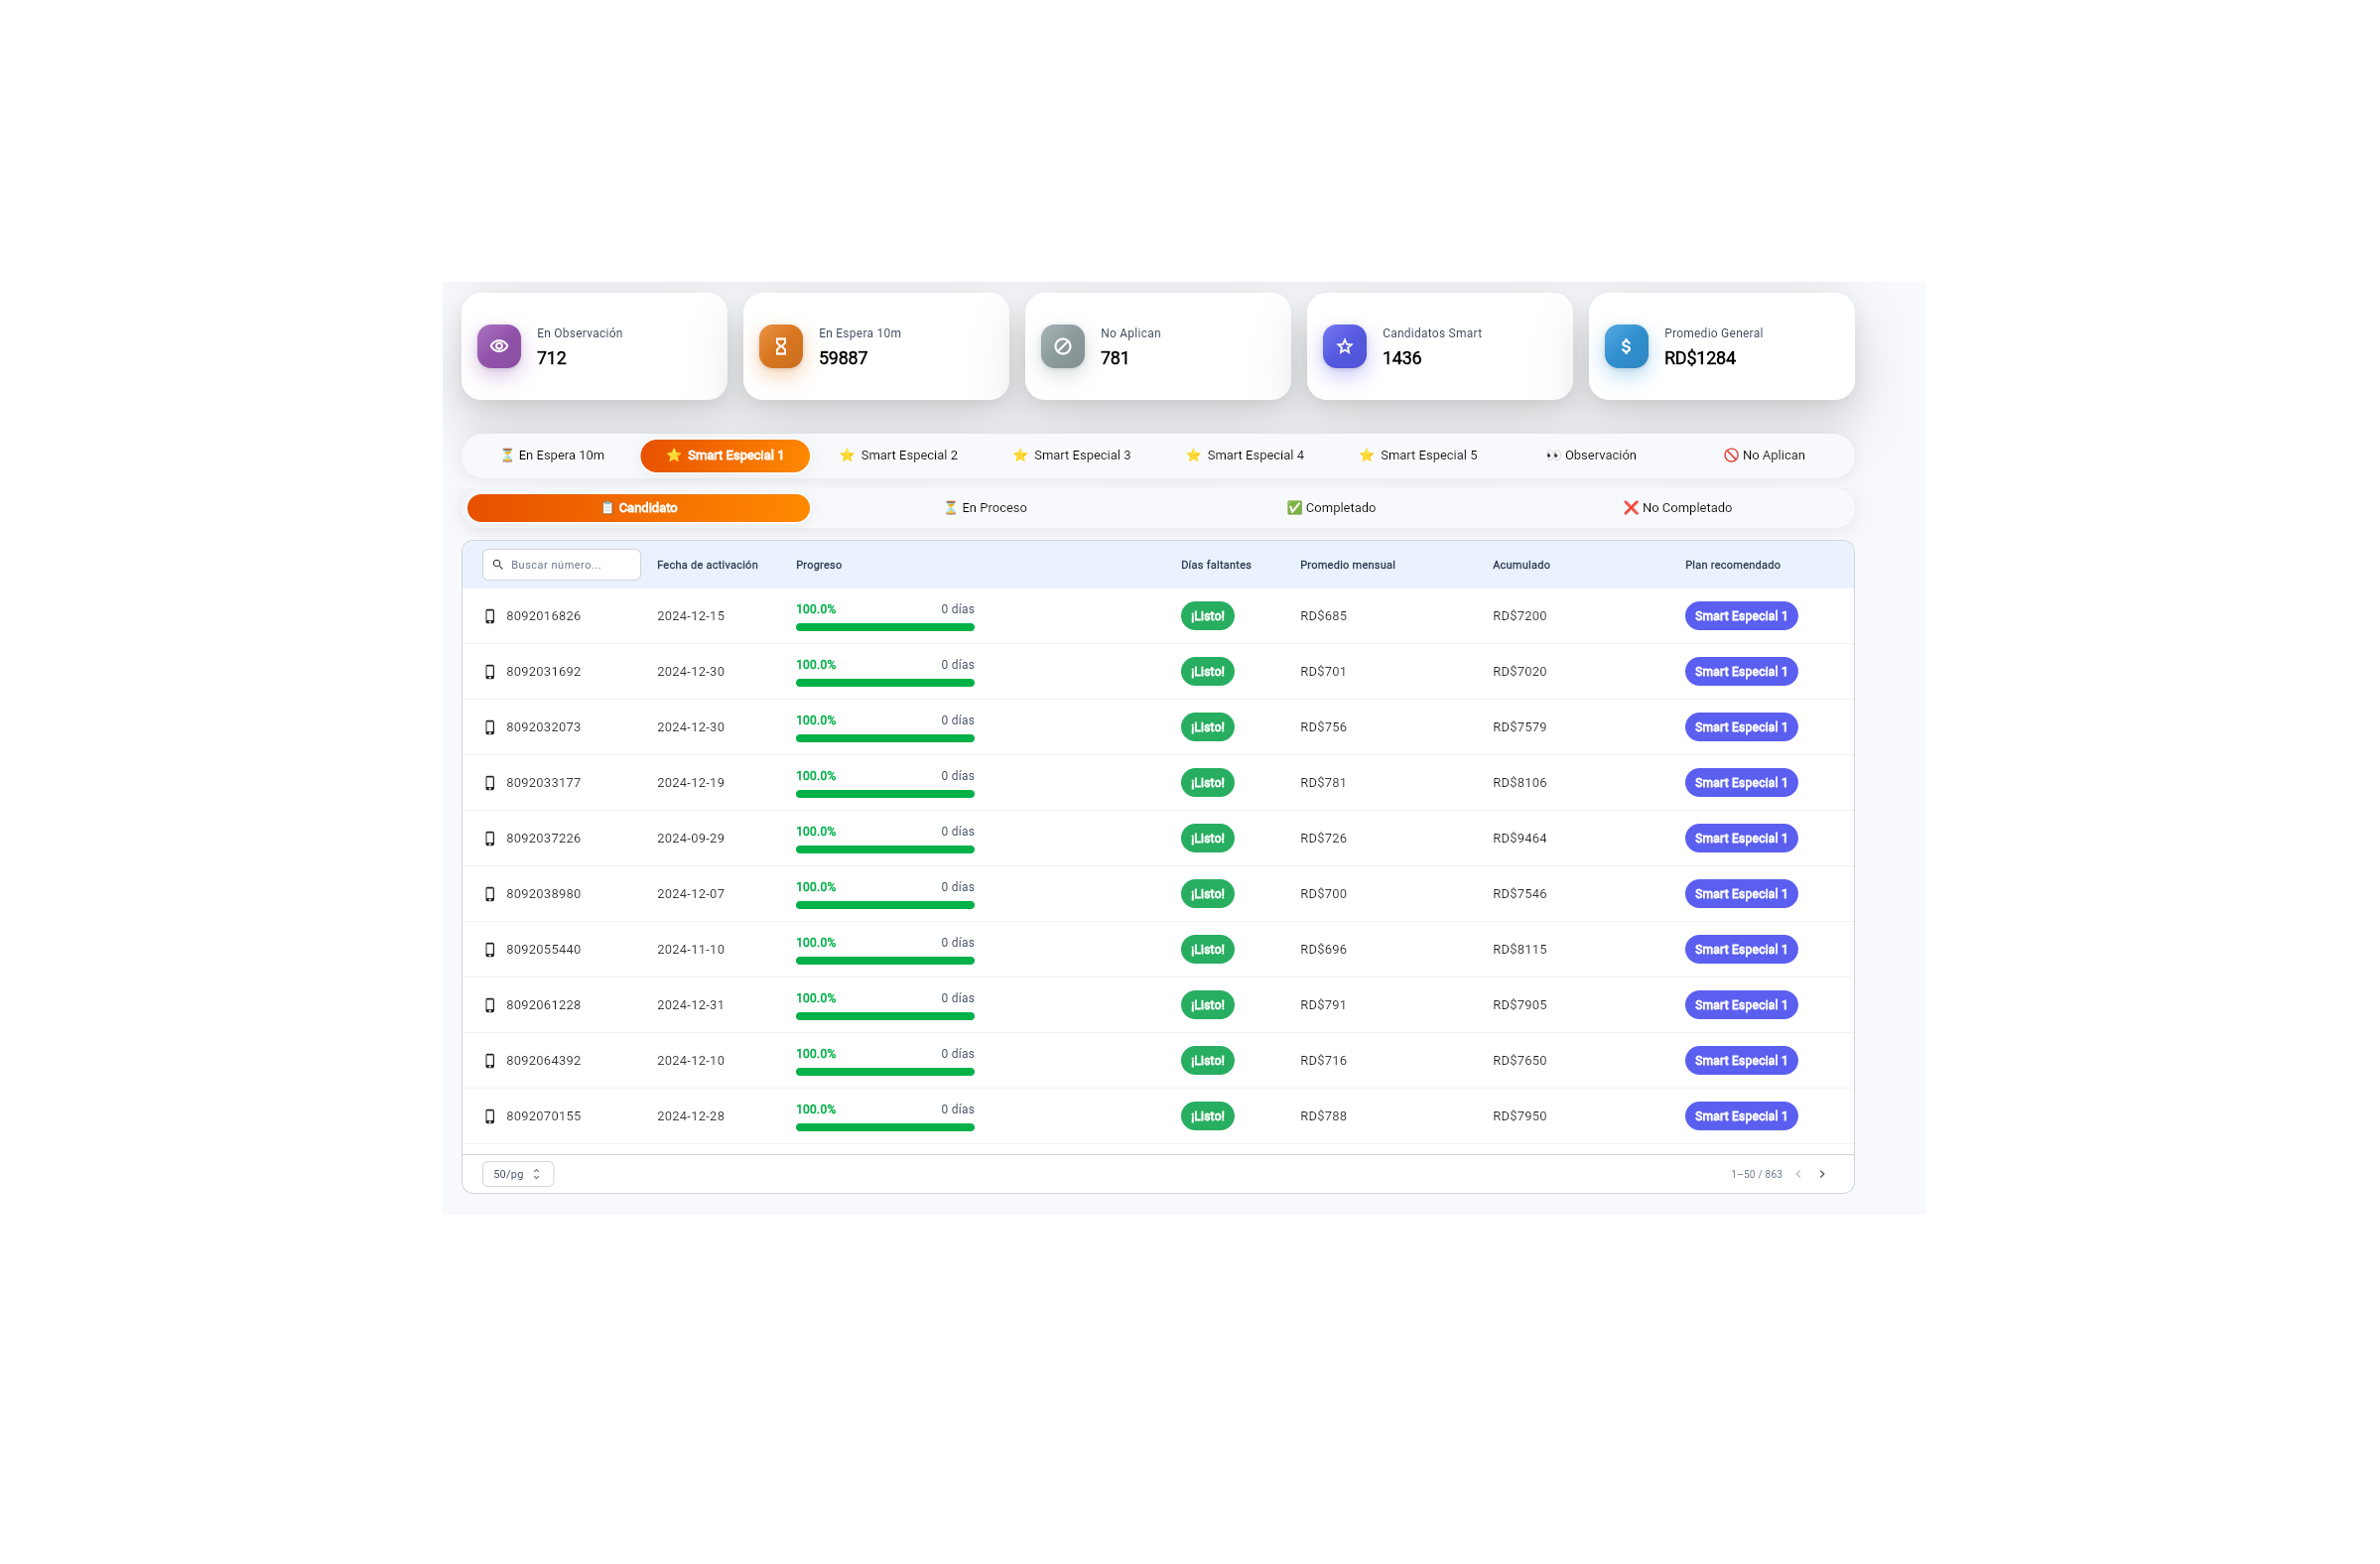Screen dimensions: 2380x1564
Task: Select the En Proceso status filter
Action: pos(985,508)
